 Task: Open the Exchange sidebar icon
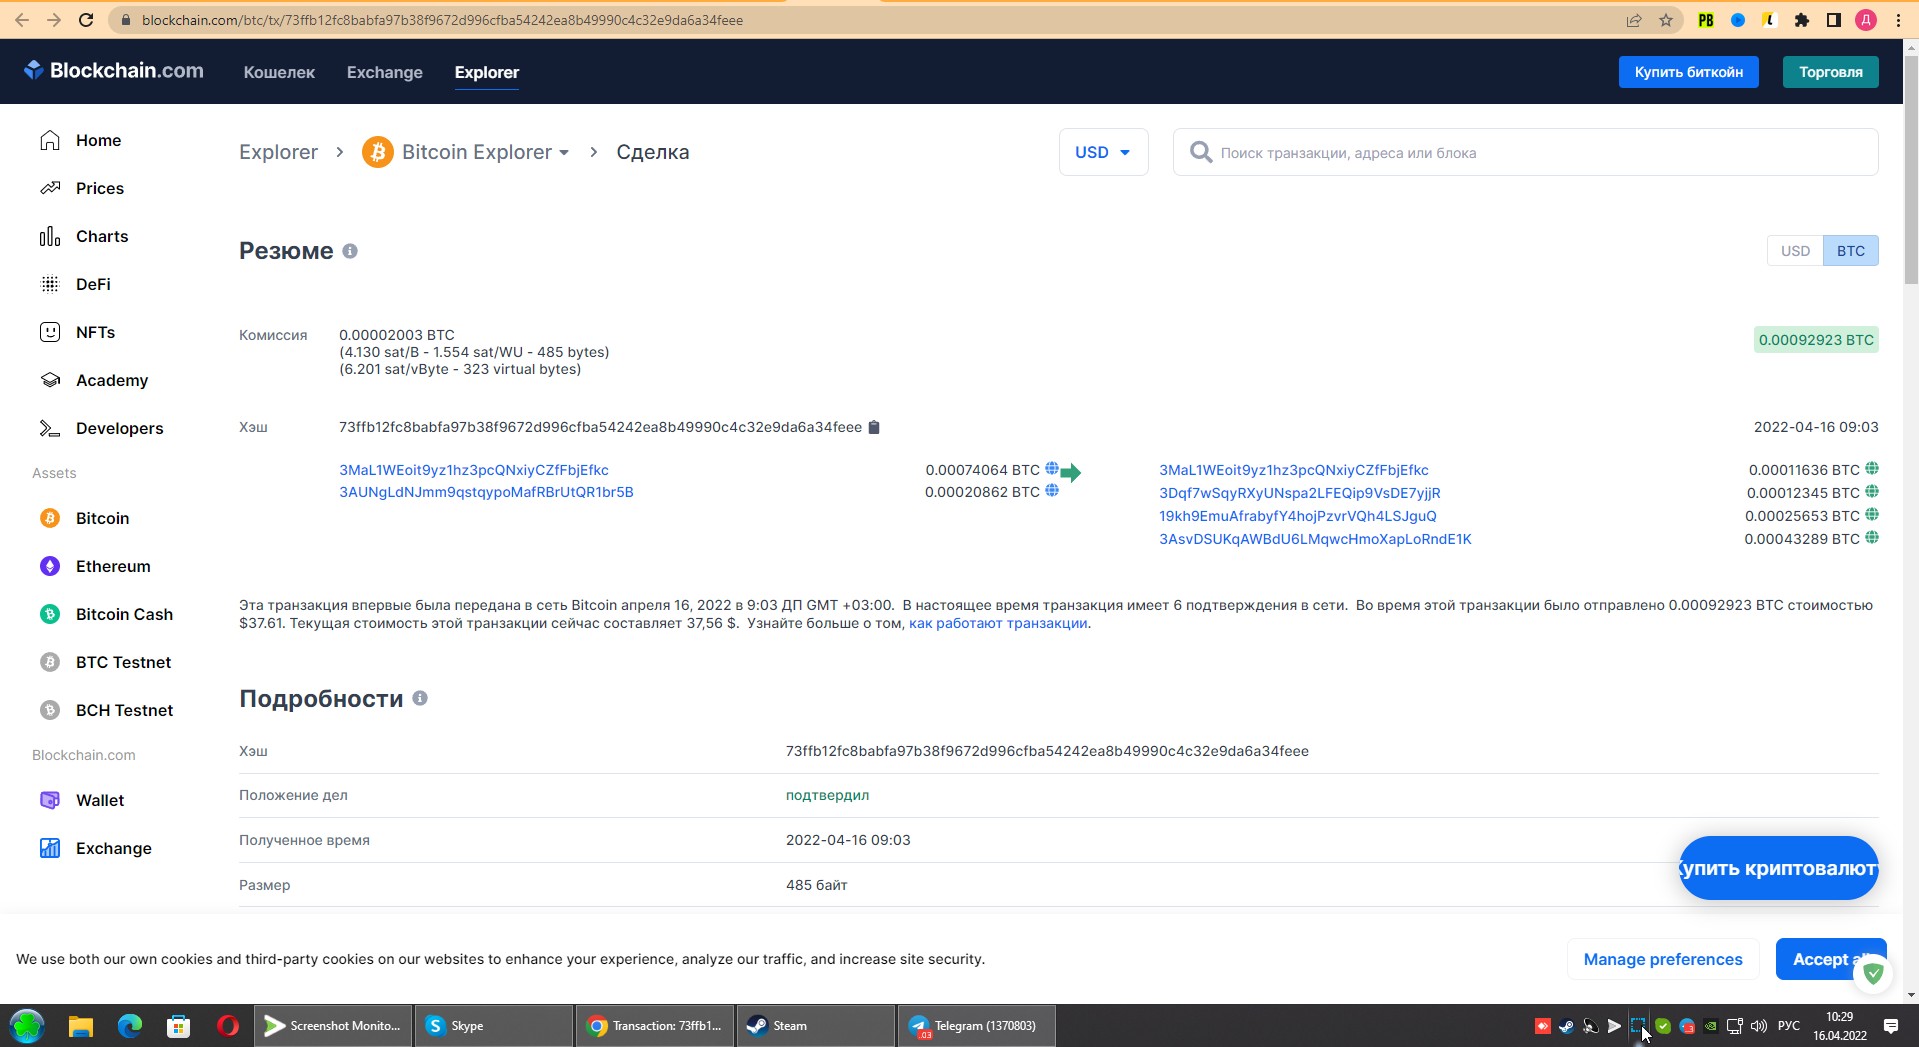[50, 848]
